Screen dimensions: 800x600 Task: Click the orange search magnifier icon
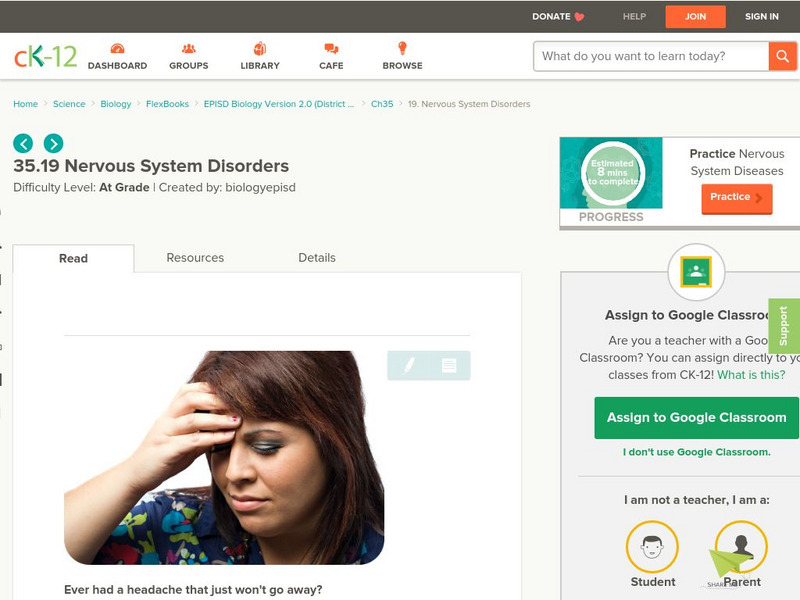click(x=779, y=56)
